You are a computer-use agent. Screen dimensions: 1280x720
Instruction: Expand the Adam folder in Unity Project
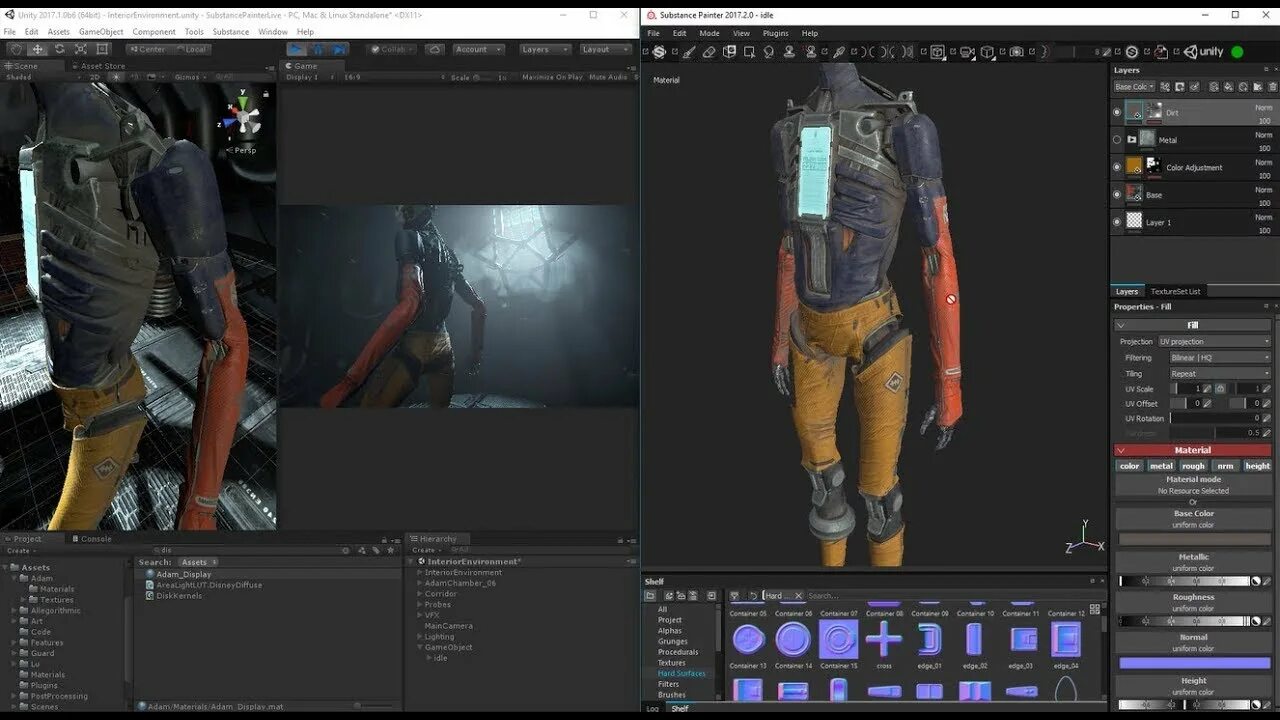pos(15,578)
